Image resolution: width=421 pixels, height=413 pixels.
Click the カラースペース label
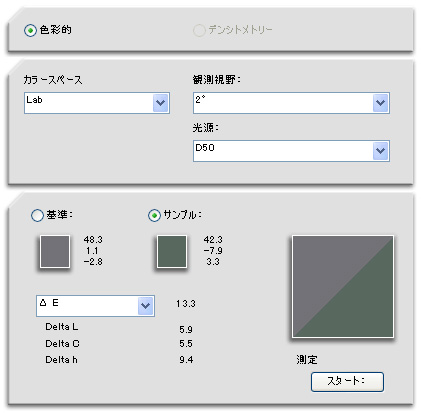point(53,80)
